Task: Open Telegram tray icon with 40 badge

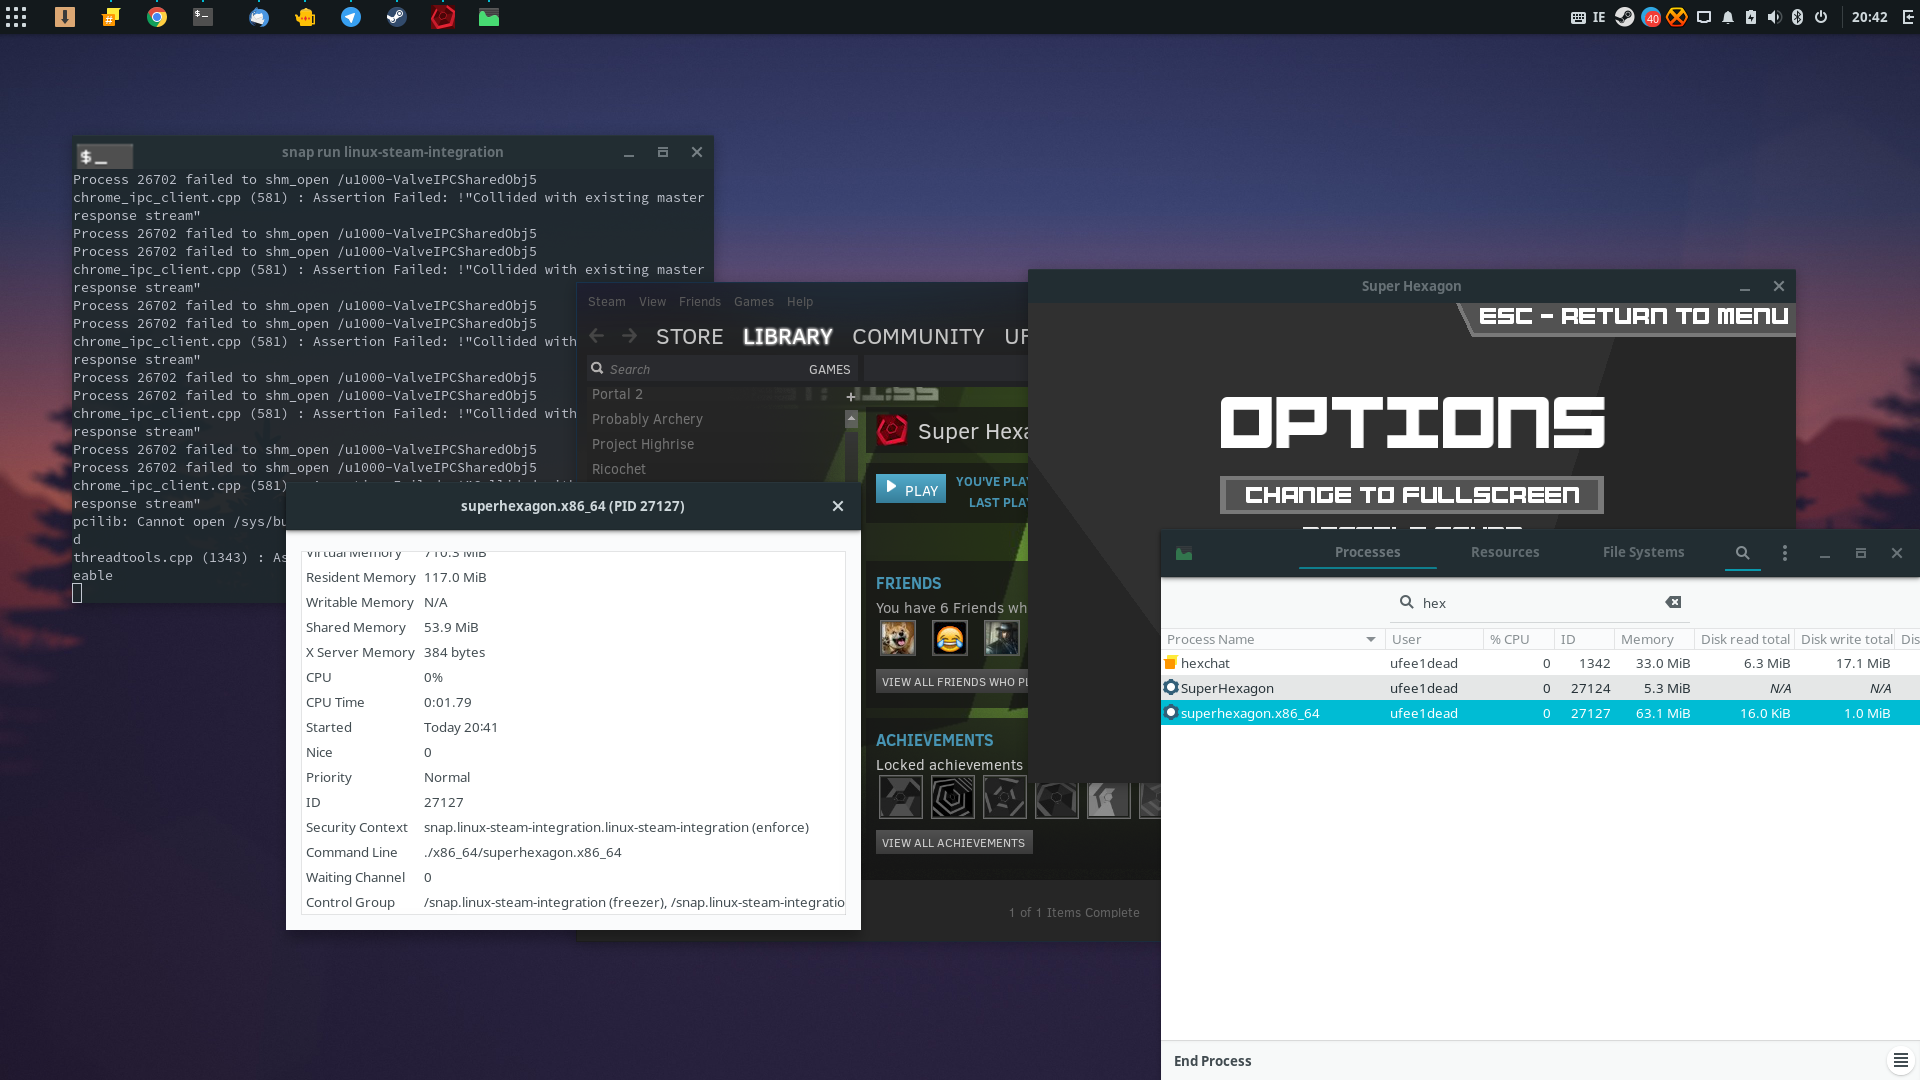Action: click(1651, 17)
